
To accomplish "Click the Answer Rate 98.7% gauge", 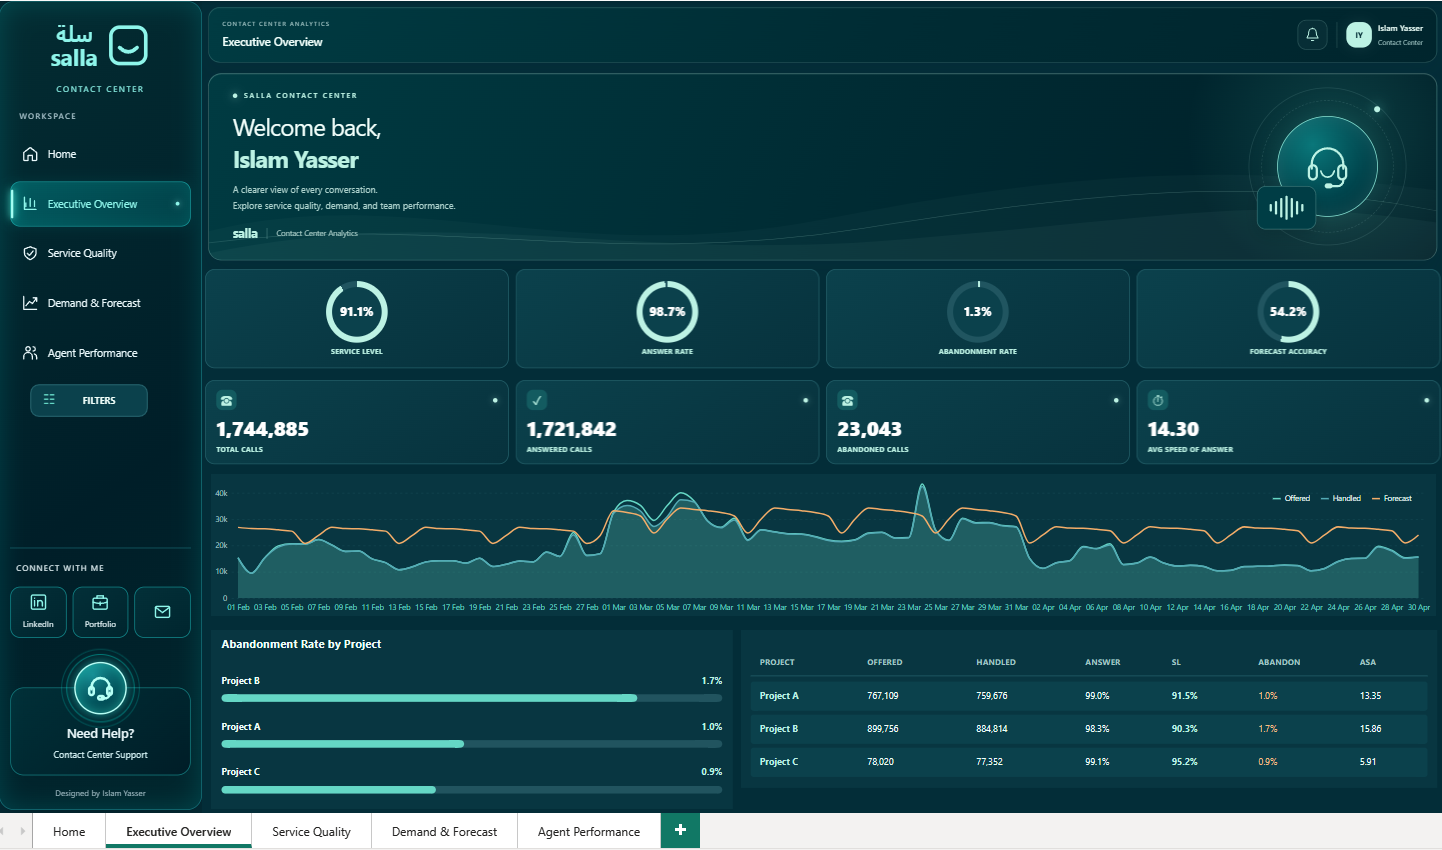I will [667, 312].
